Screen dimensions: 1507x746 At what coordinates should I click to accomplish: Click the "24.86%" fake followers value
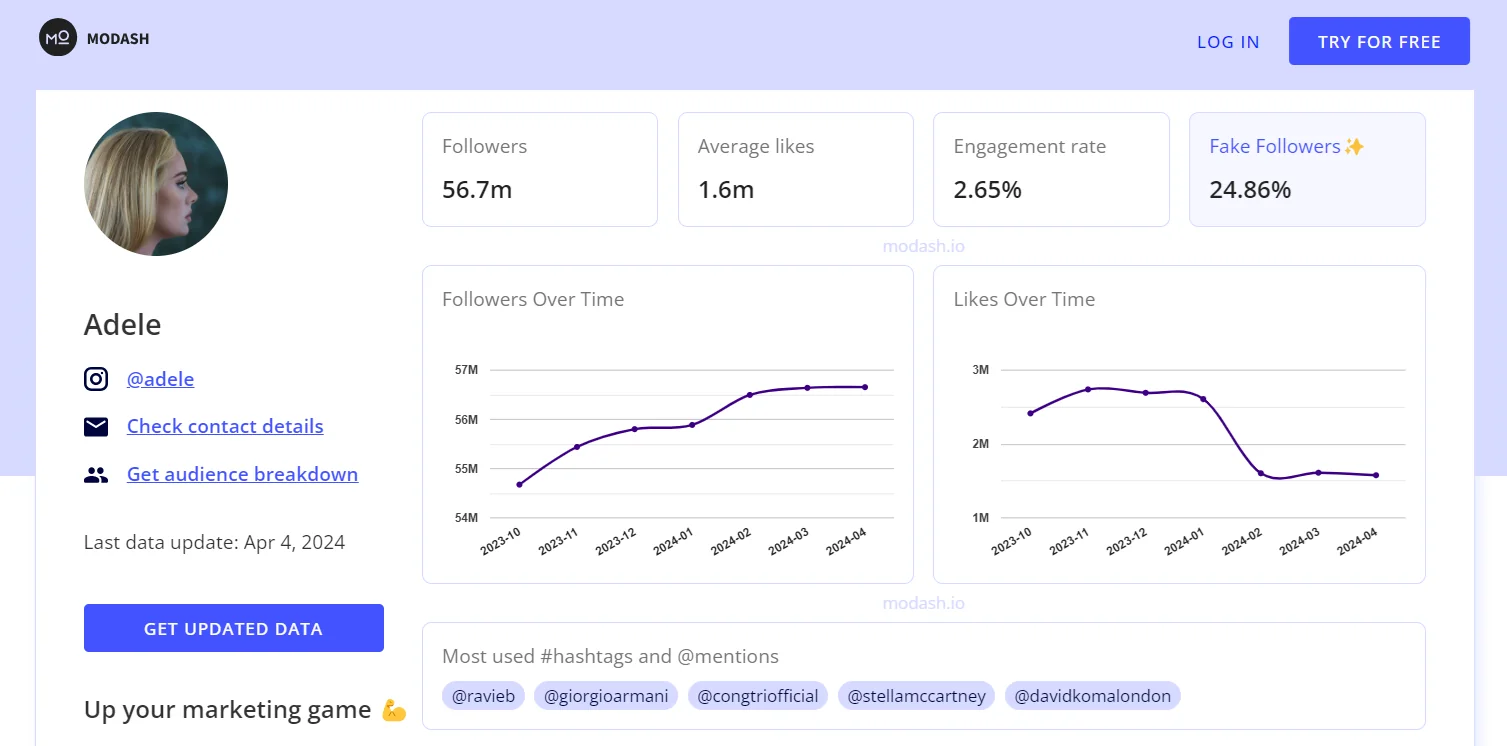(1250, 189)
